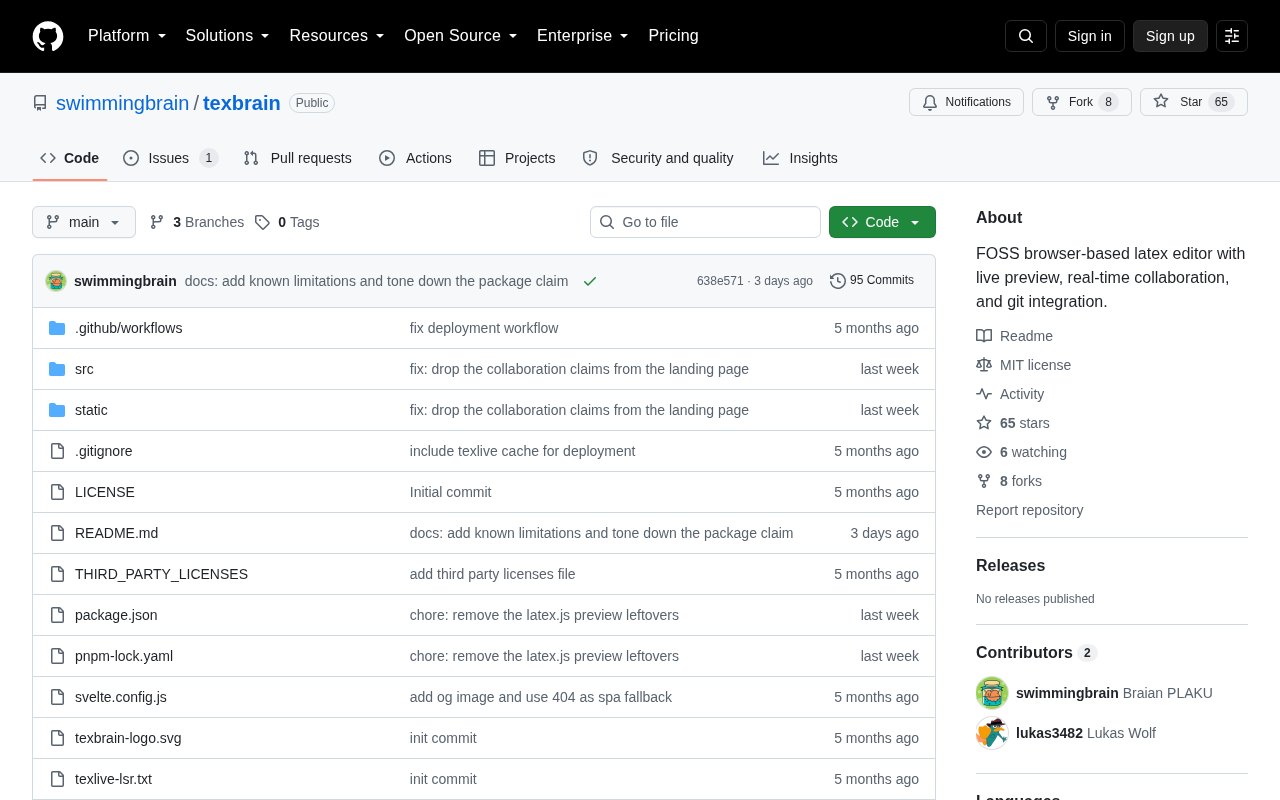Expand the Resources menu
Image resolution: width=1280 pixels, height=800 pixels.
(x=337, y=36)
